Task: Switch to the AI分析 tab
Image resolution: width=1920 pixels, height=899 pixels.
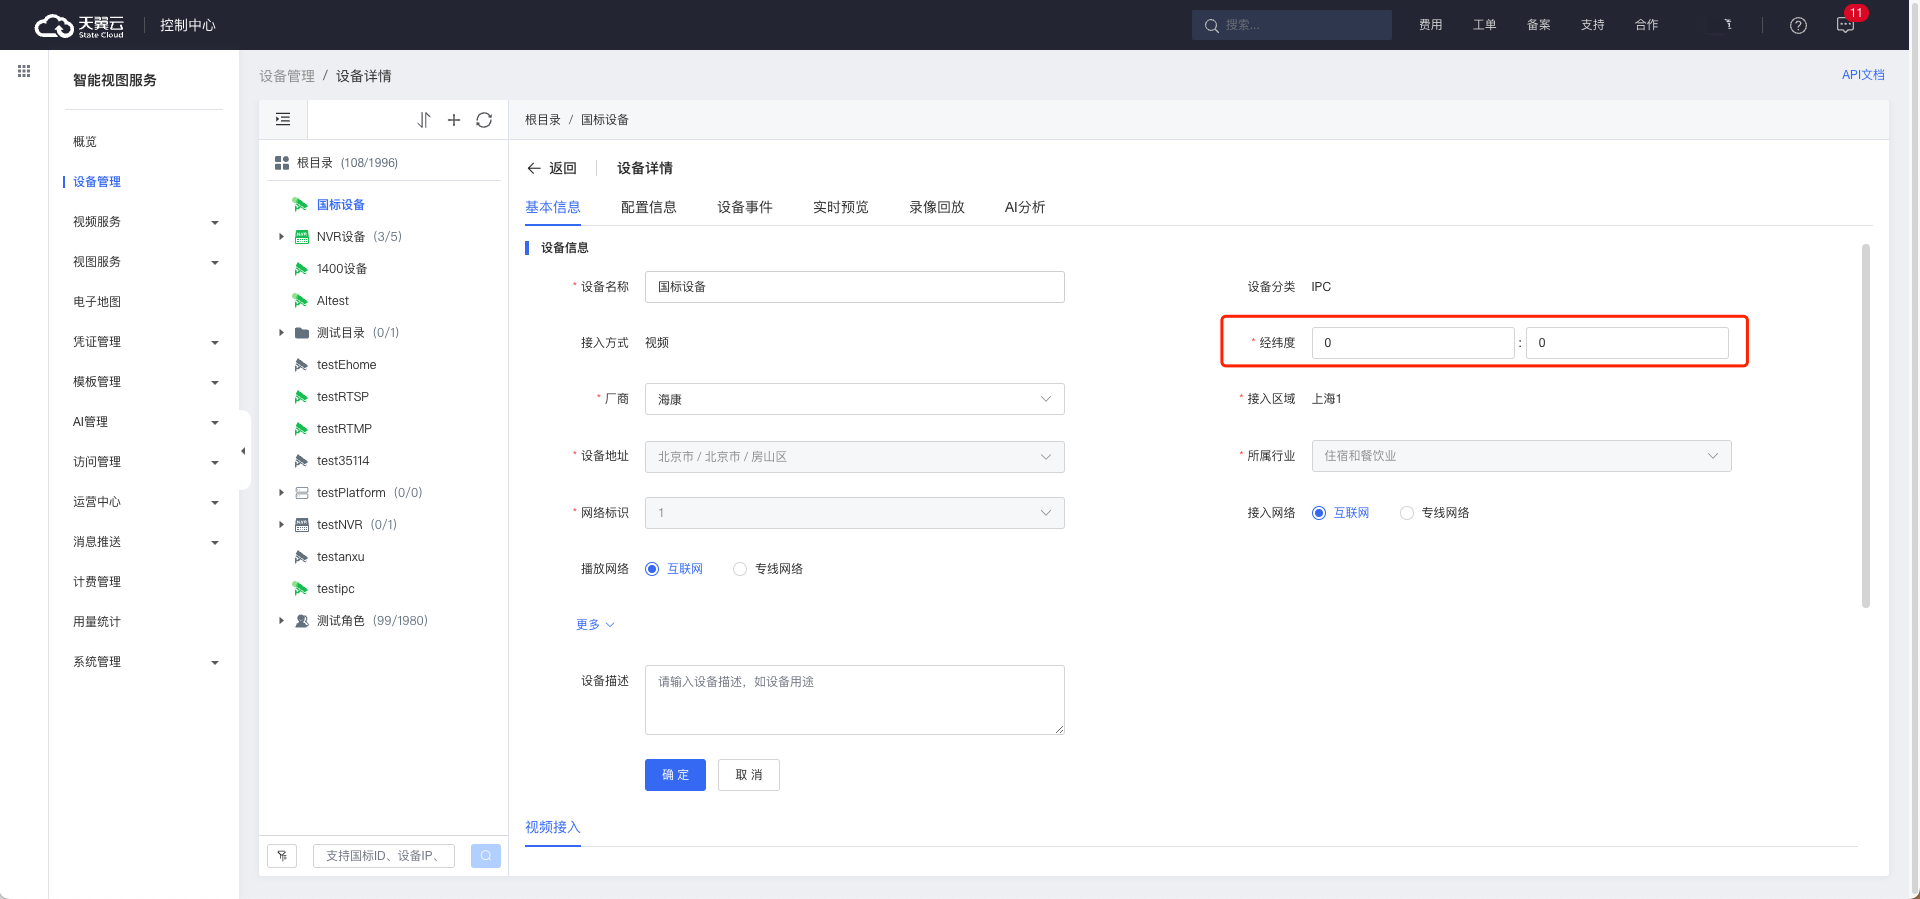Action: click(1025, 207)
